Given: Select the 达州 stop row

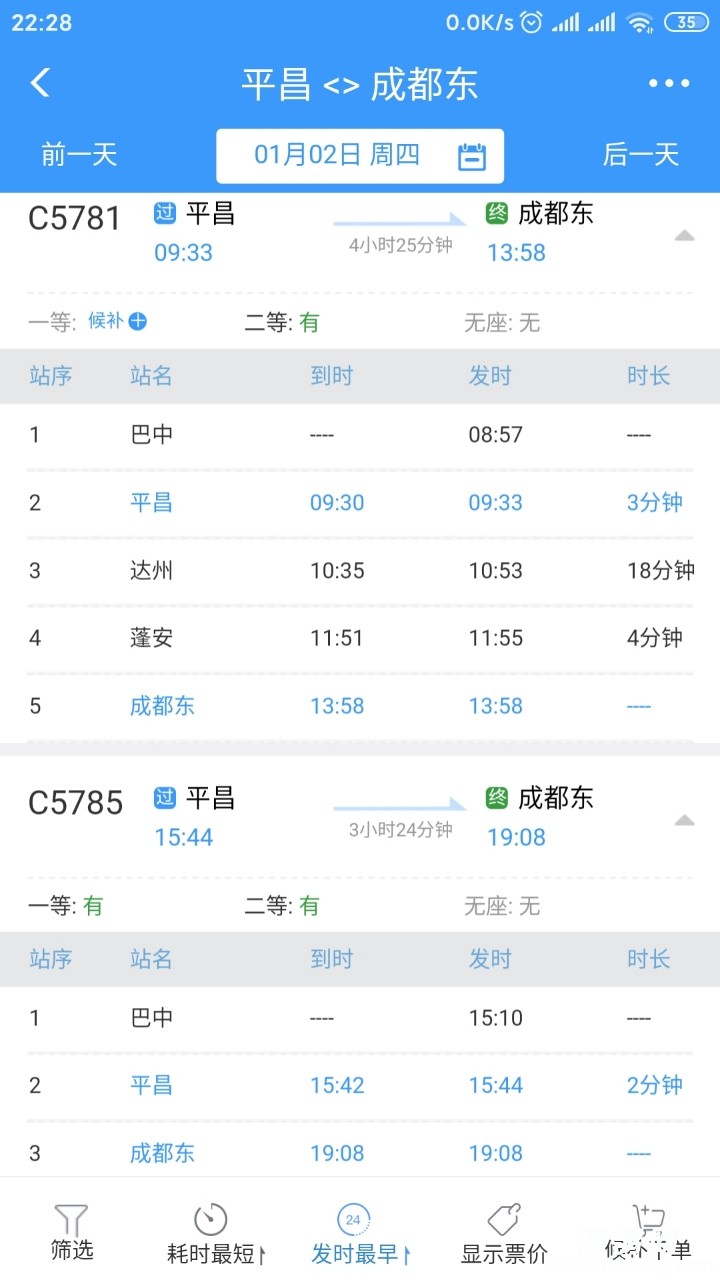Looking at the screenshot, I should (x=360, y=571).
